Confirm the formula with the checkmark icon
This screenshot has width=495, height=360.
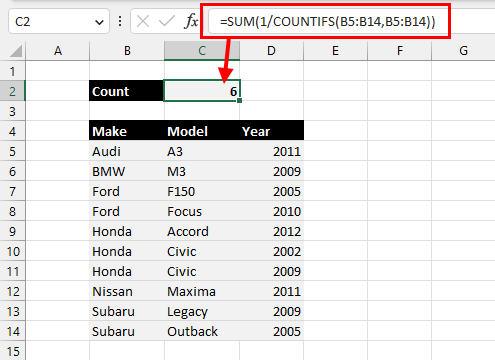pyautogui.click(x=167, y=22)
